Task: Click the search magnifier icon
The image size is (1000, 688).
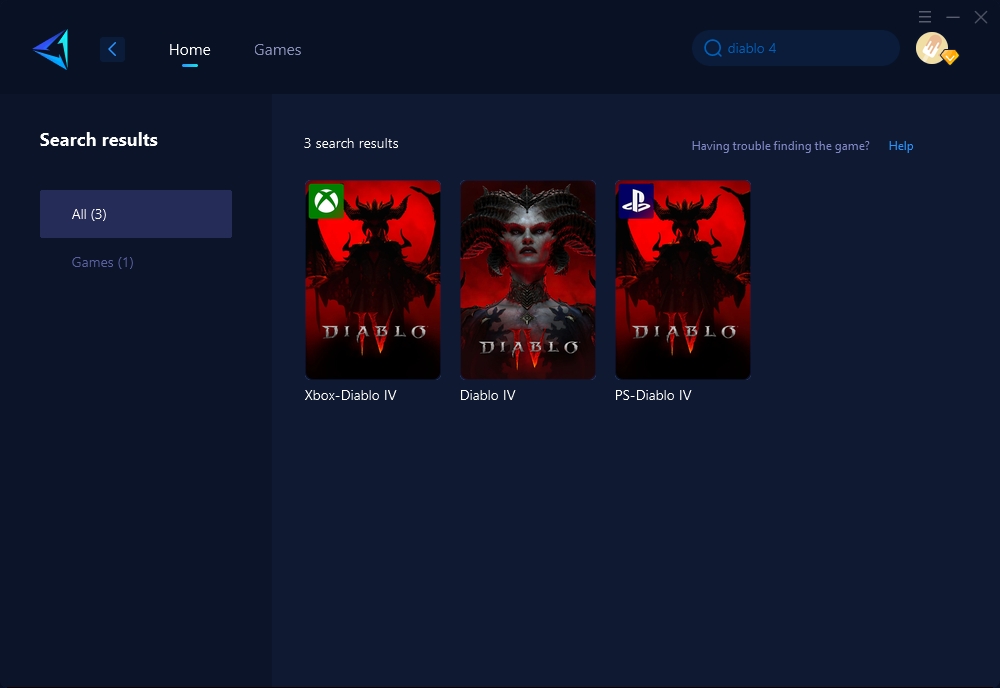Action: click(x=713, y=48)
